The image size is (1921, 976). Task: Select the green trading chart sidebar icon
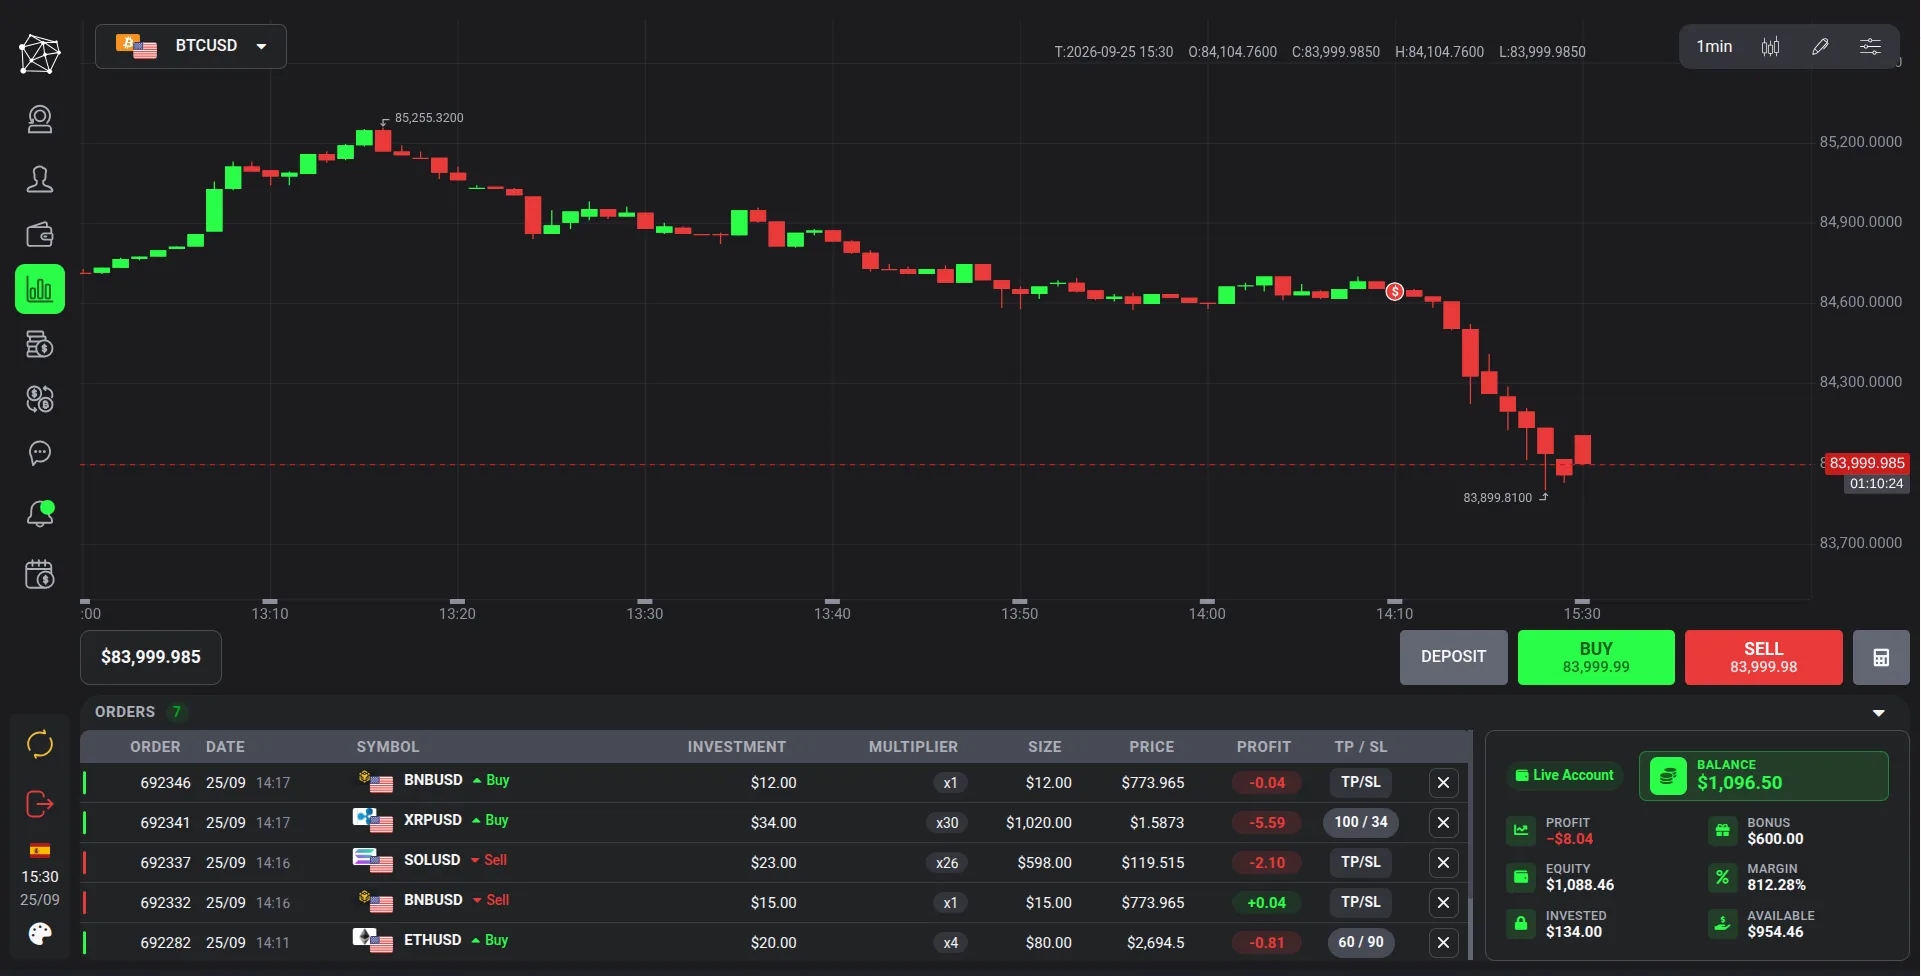pos(40,290)
